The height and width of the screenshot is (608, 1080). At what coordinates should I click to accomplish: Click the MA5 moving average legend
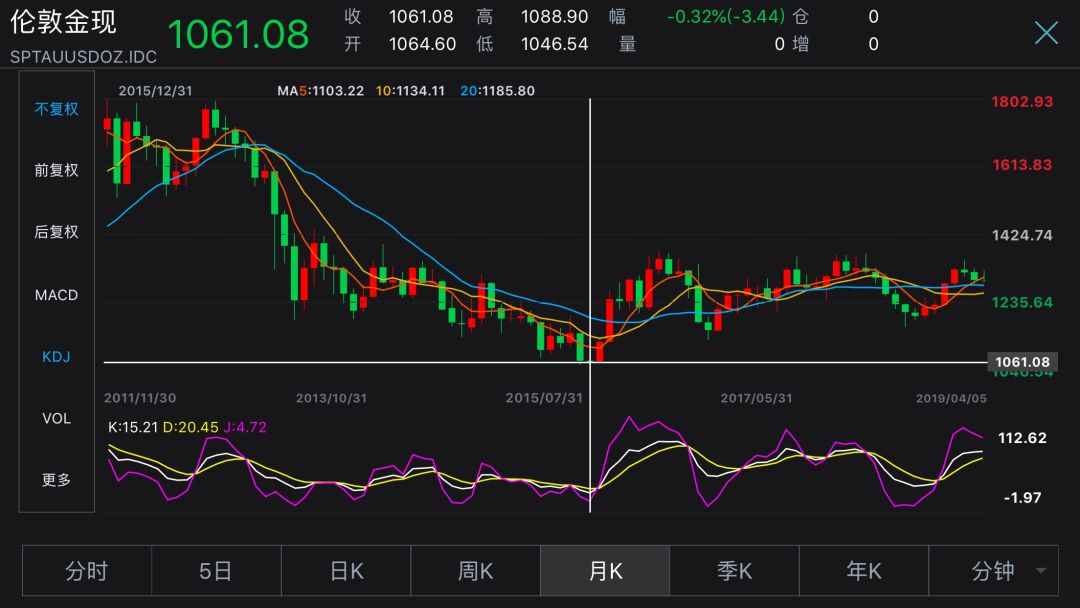tap(320, 91)
